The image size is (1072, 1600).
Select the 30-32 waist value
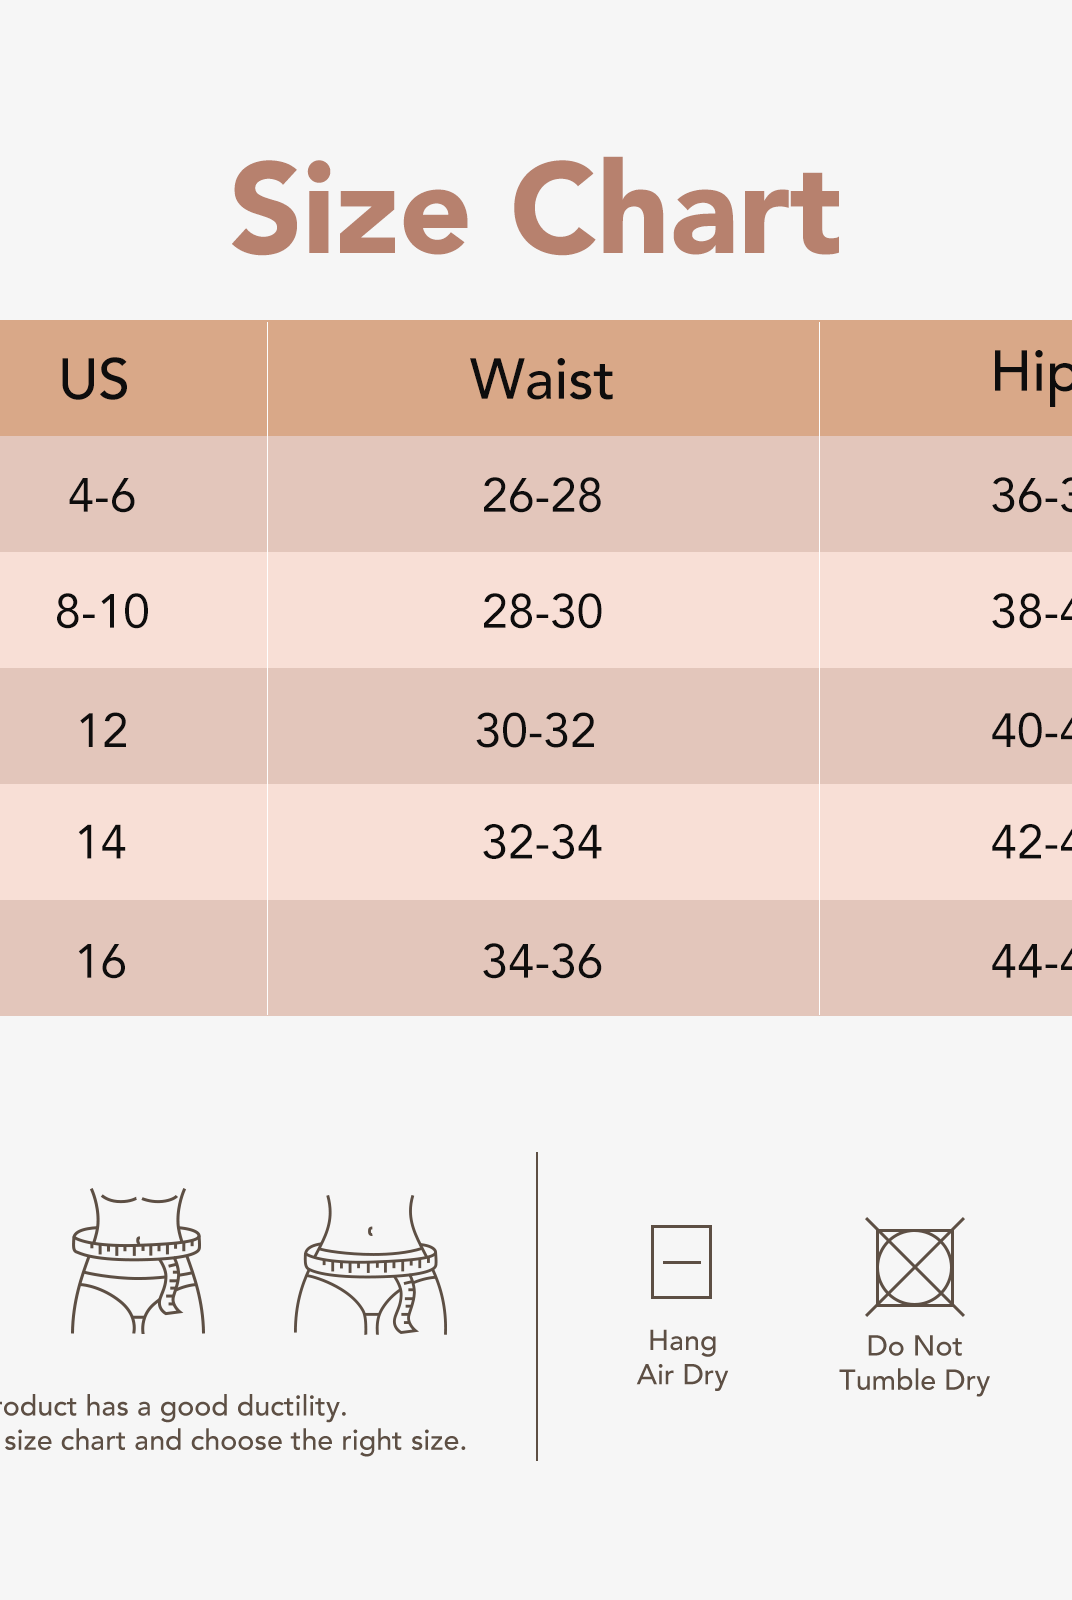tap(536, 730)
